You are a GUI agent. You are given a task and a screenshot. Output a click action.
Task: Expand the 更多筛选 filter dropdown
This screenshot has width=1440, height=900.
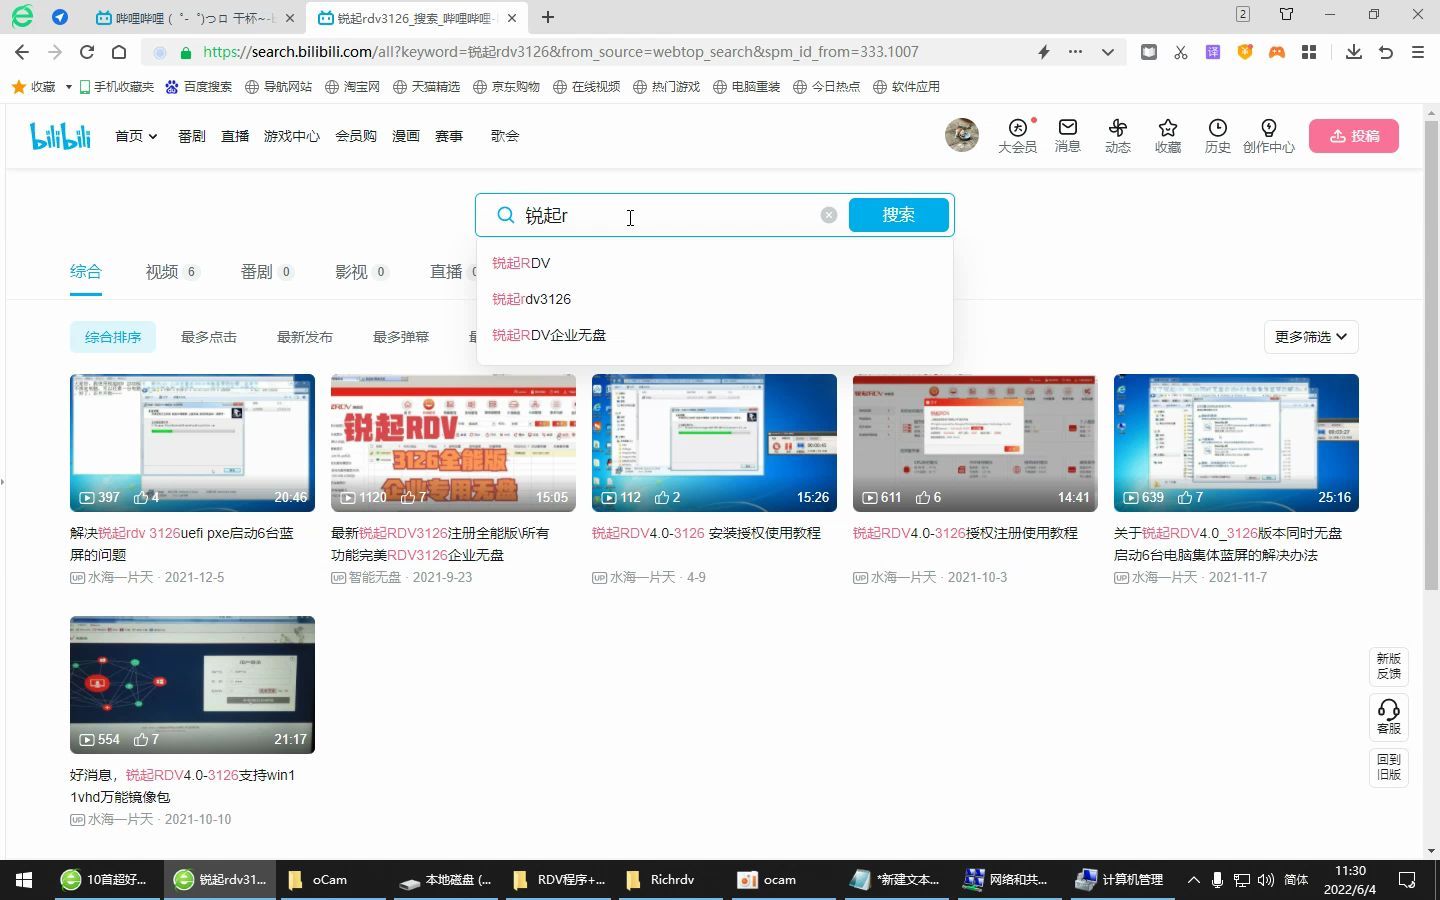tap(1311, 337)
